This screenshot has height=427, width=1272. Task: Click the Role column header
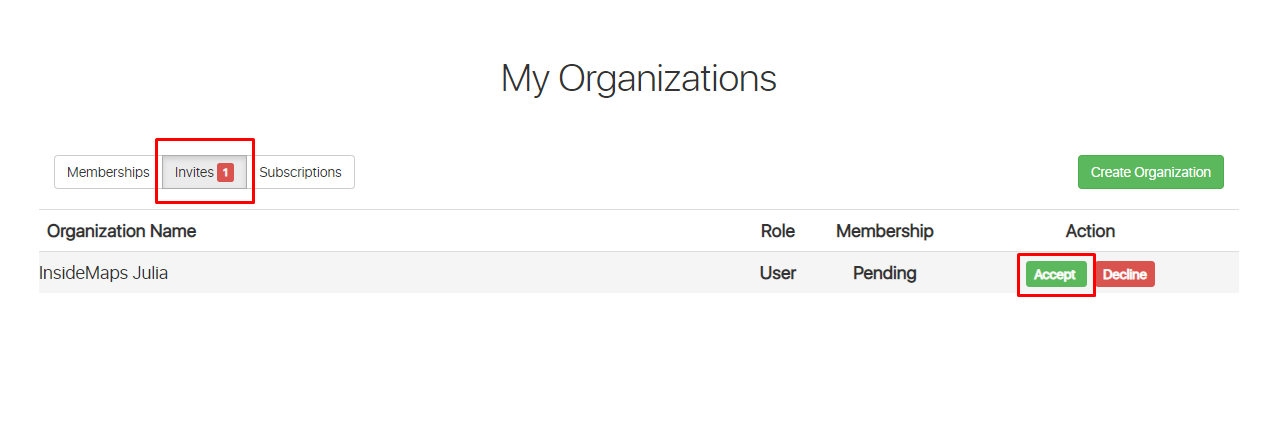(x=777, y=231)
